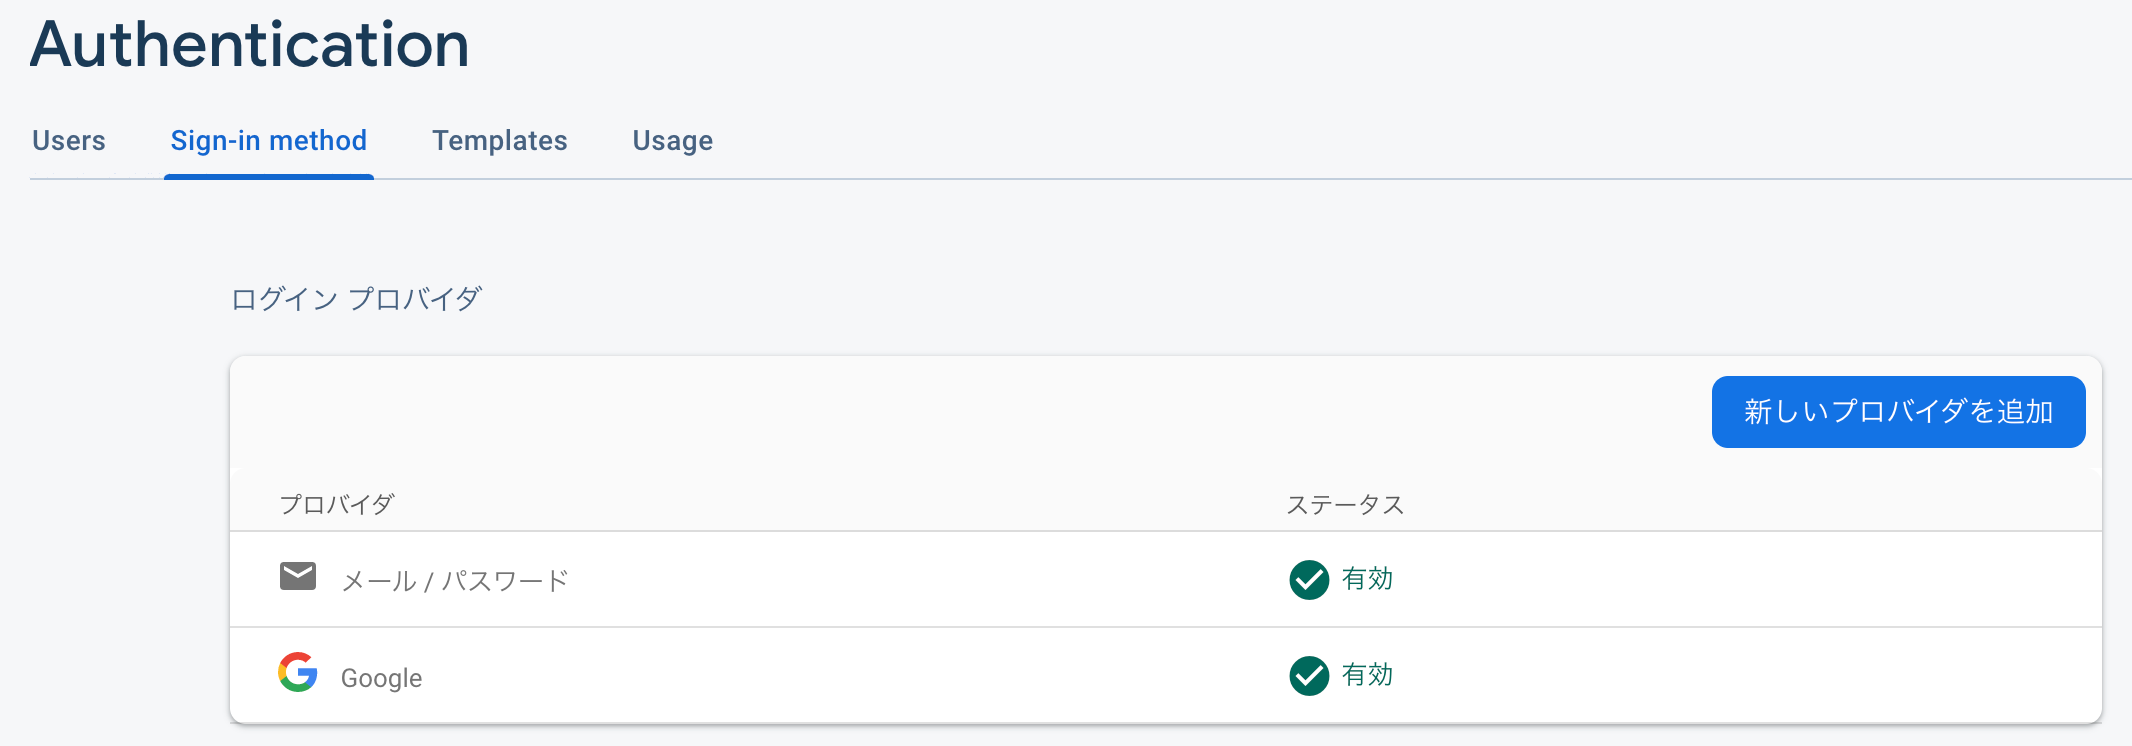
Task: Click the Google logo icon in provider list
Action: (x=297, y=675)
